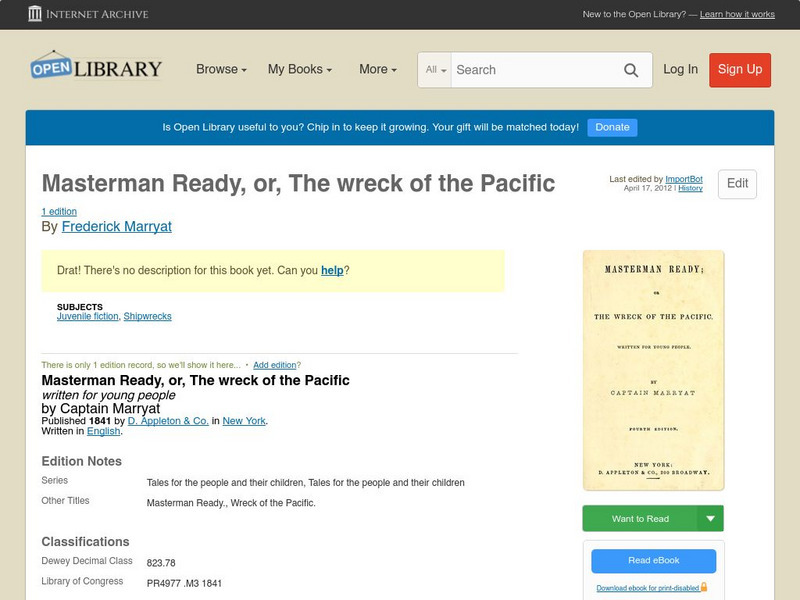Open the My Books menu
This screenshot has height=600, width=800.
pos(302,70)
